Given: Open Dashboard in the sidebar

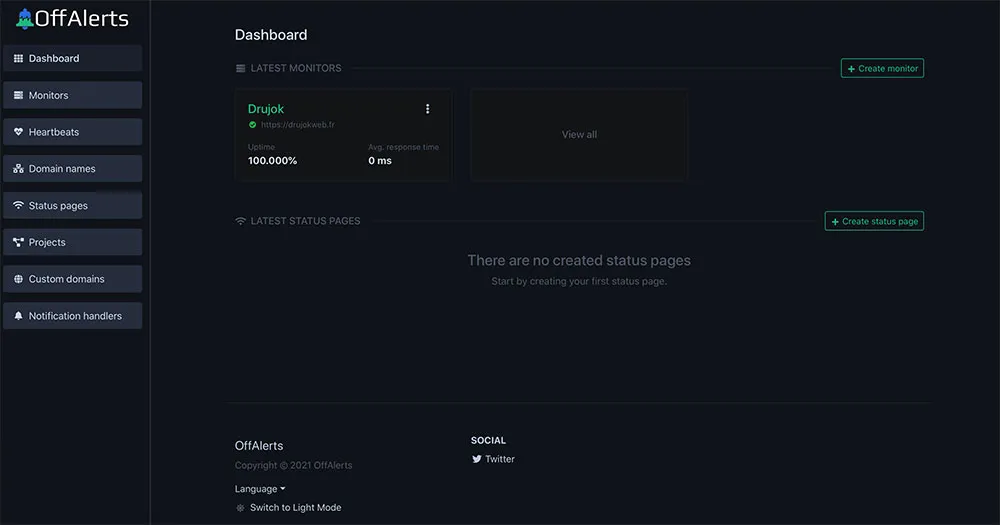Looking at the screenshot, I should [x=72, y=59].
